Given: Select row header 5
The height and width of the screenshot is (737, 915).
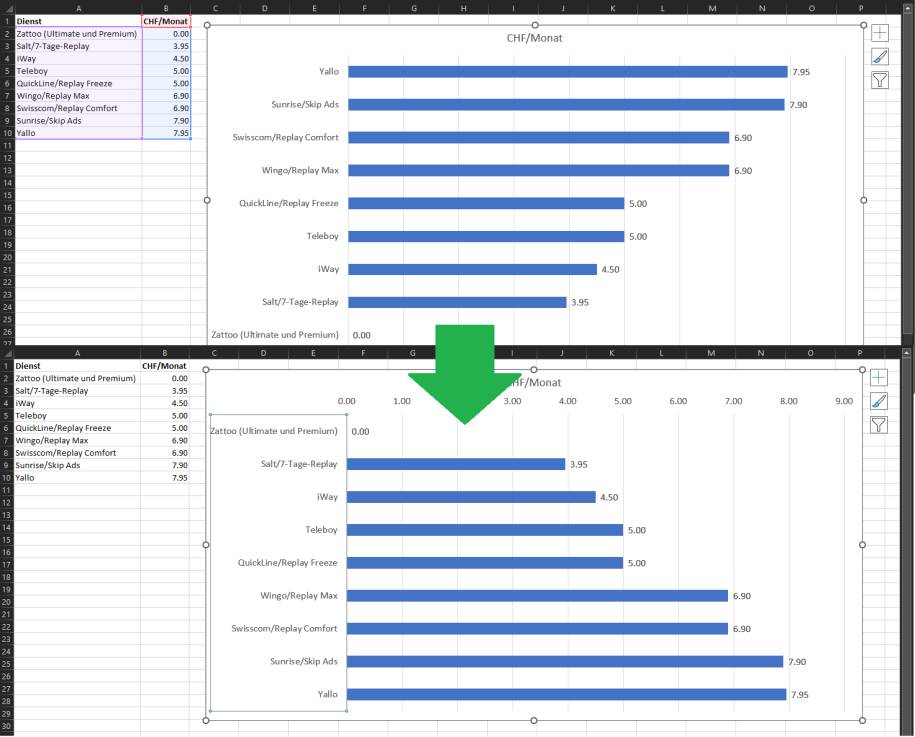Looking at the screenshot, I should (6, 70).
